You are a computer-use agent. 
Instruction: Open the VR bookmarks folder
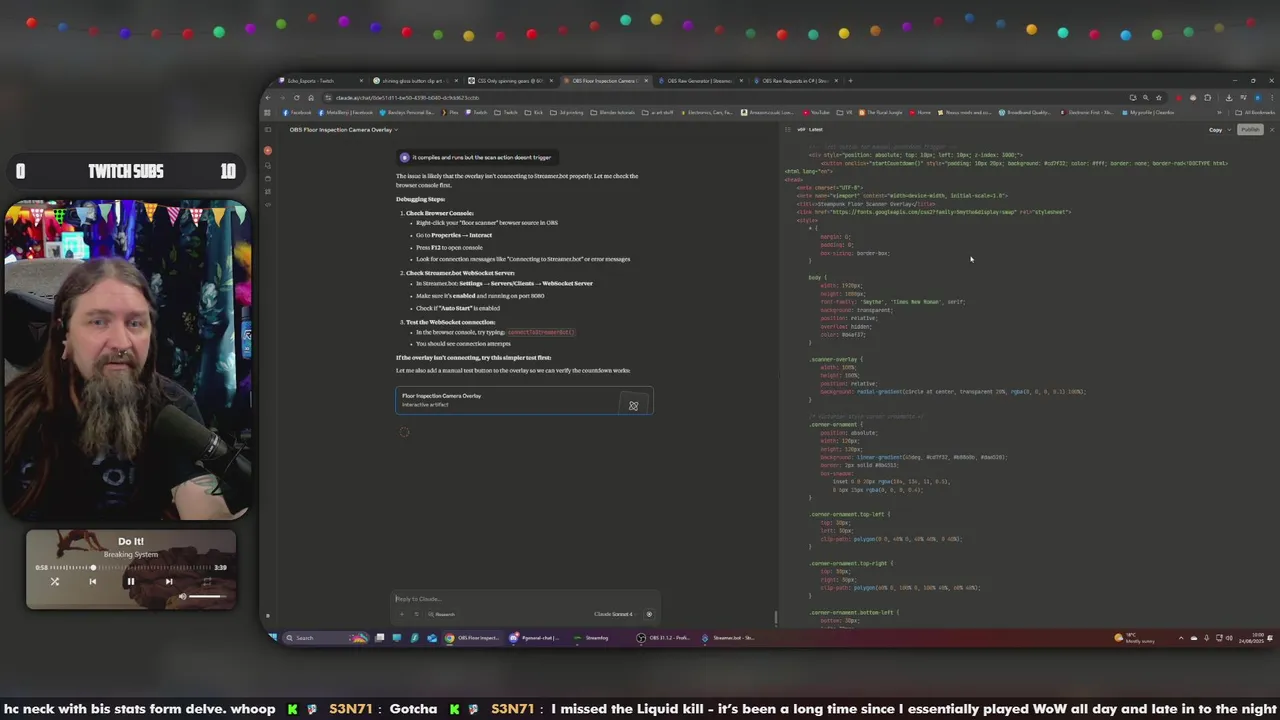(846, 112)
